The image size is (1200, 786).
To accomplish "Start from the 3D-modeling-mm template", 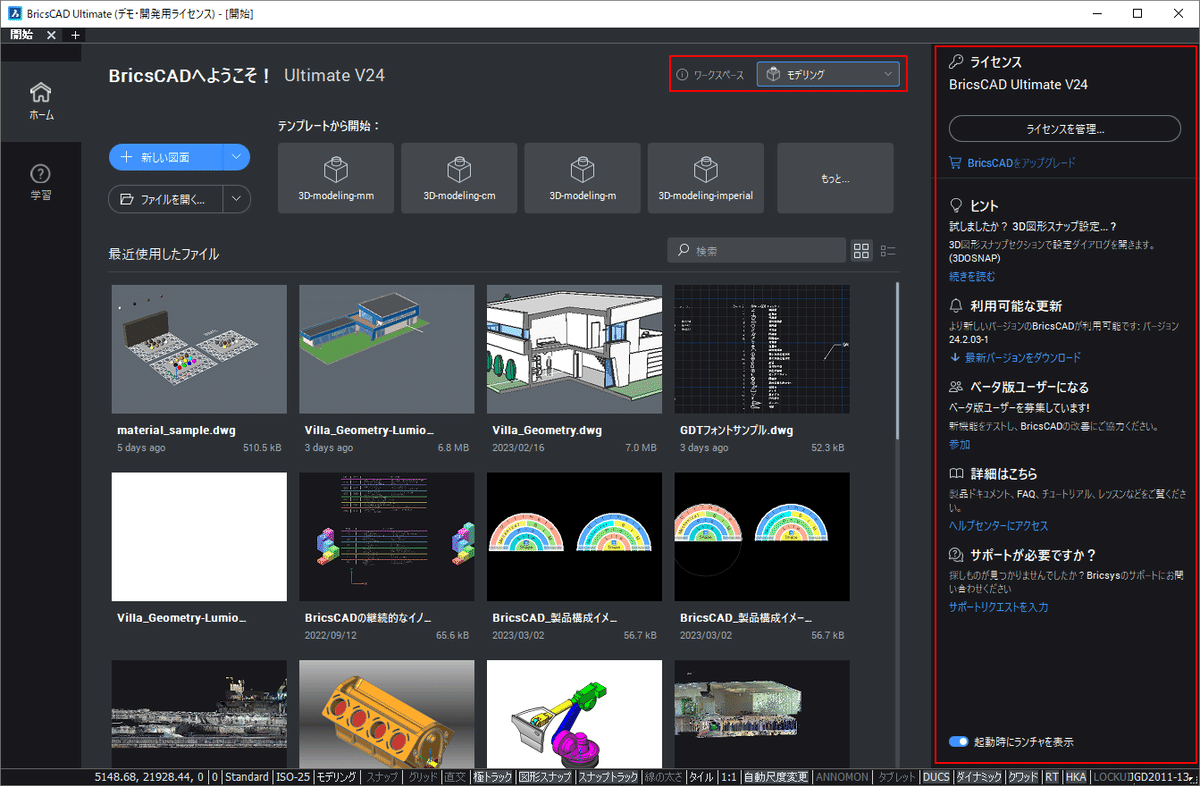I will (x=336, y=178).
